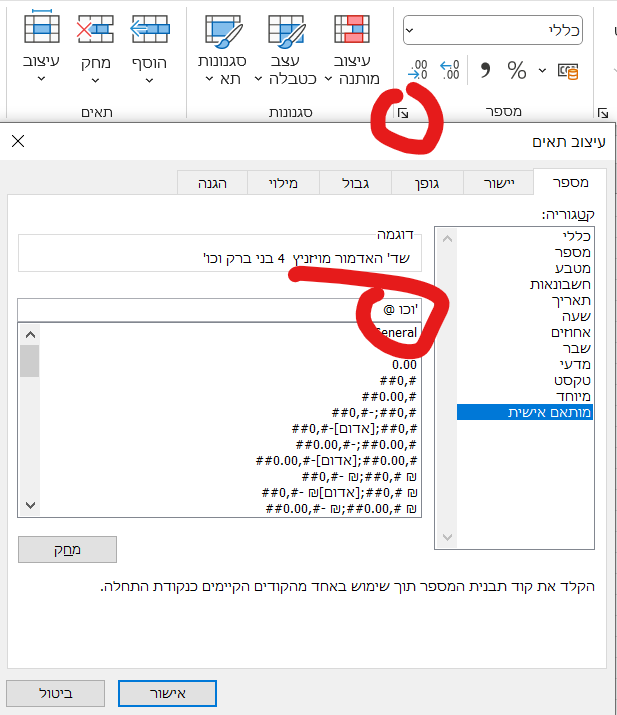Screen dimensions: 617x715
Task: Select the מספר category in list
Action: pos(525,252)
